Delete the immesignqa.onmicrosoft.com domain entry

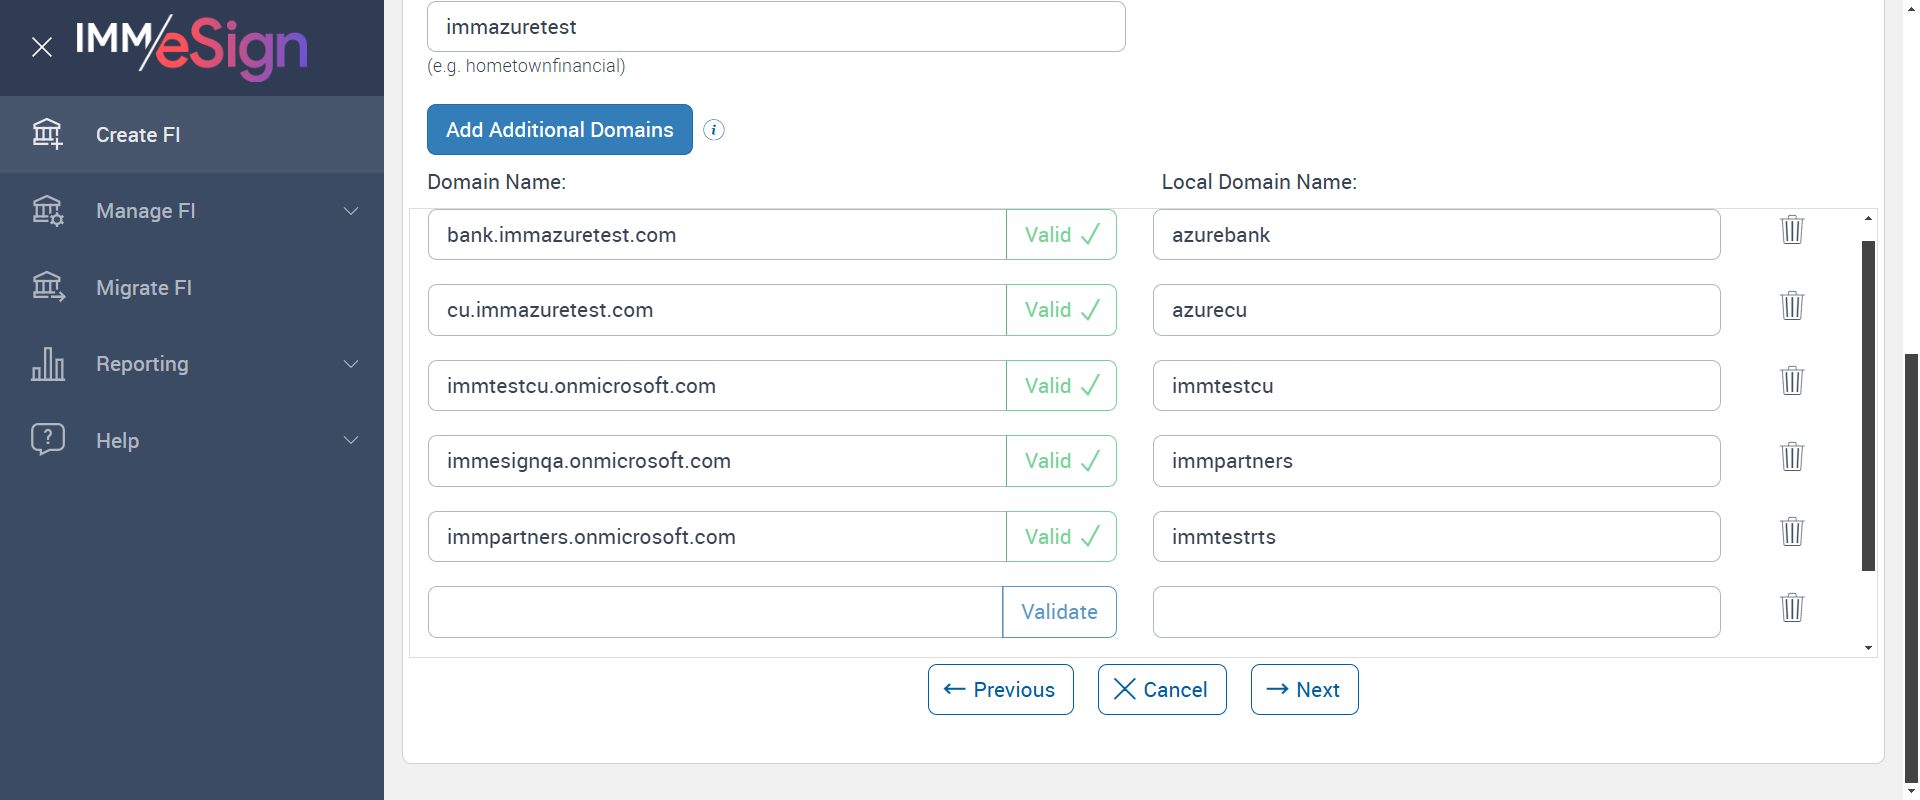point(1791,457)
